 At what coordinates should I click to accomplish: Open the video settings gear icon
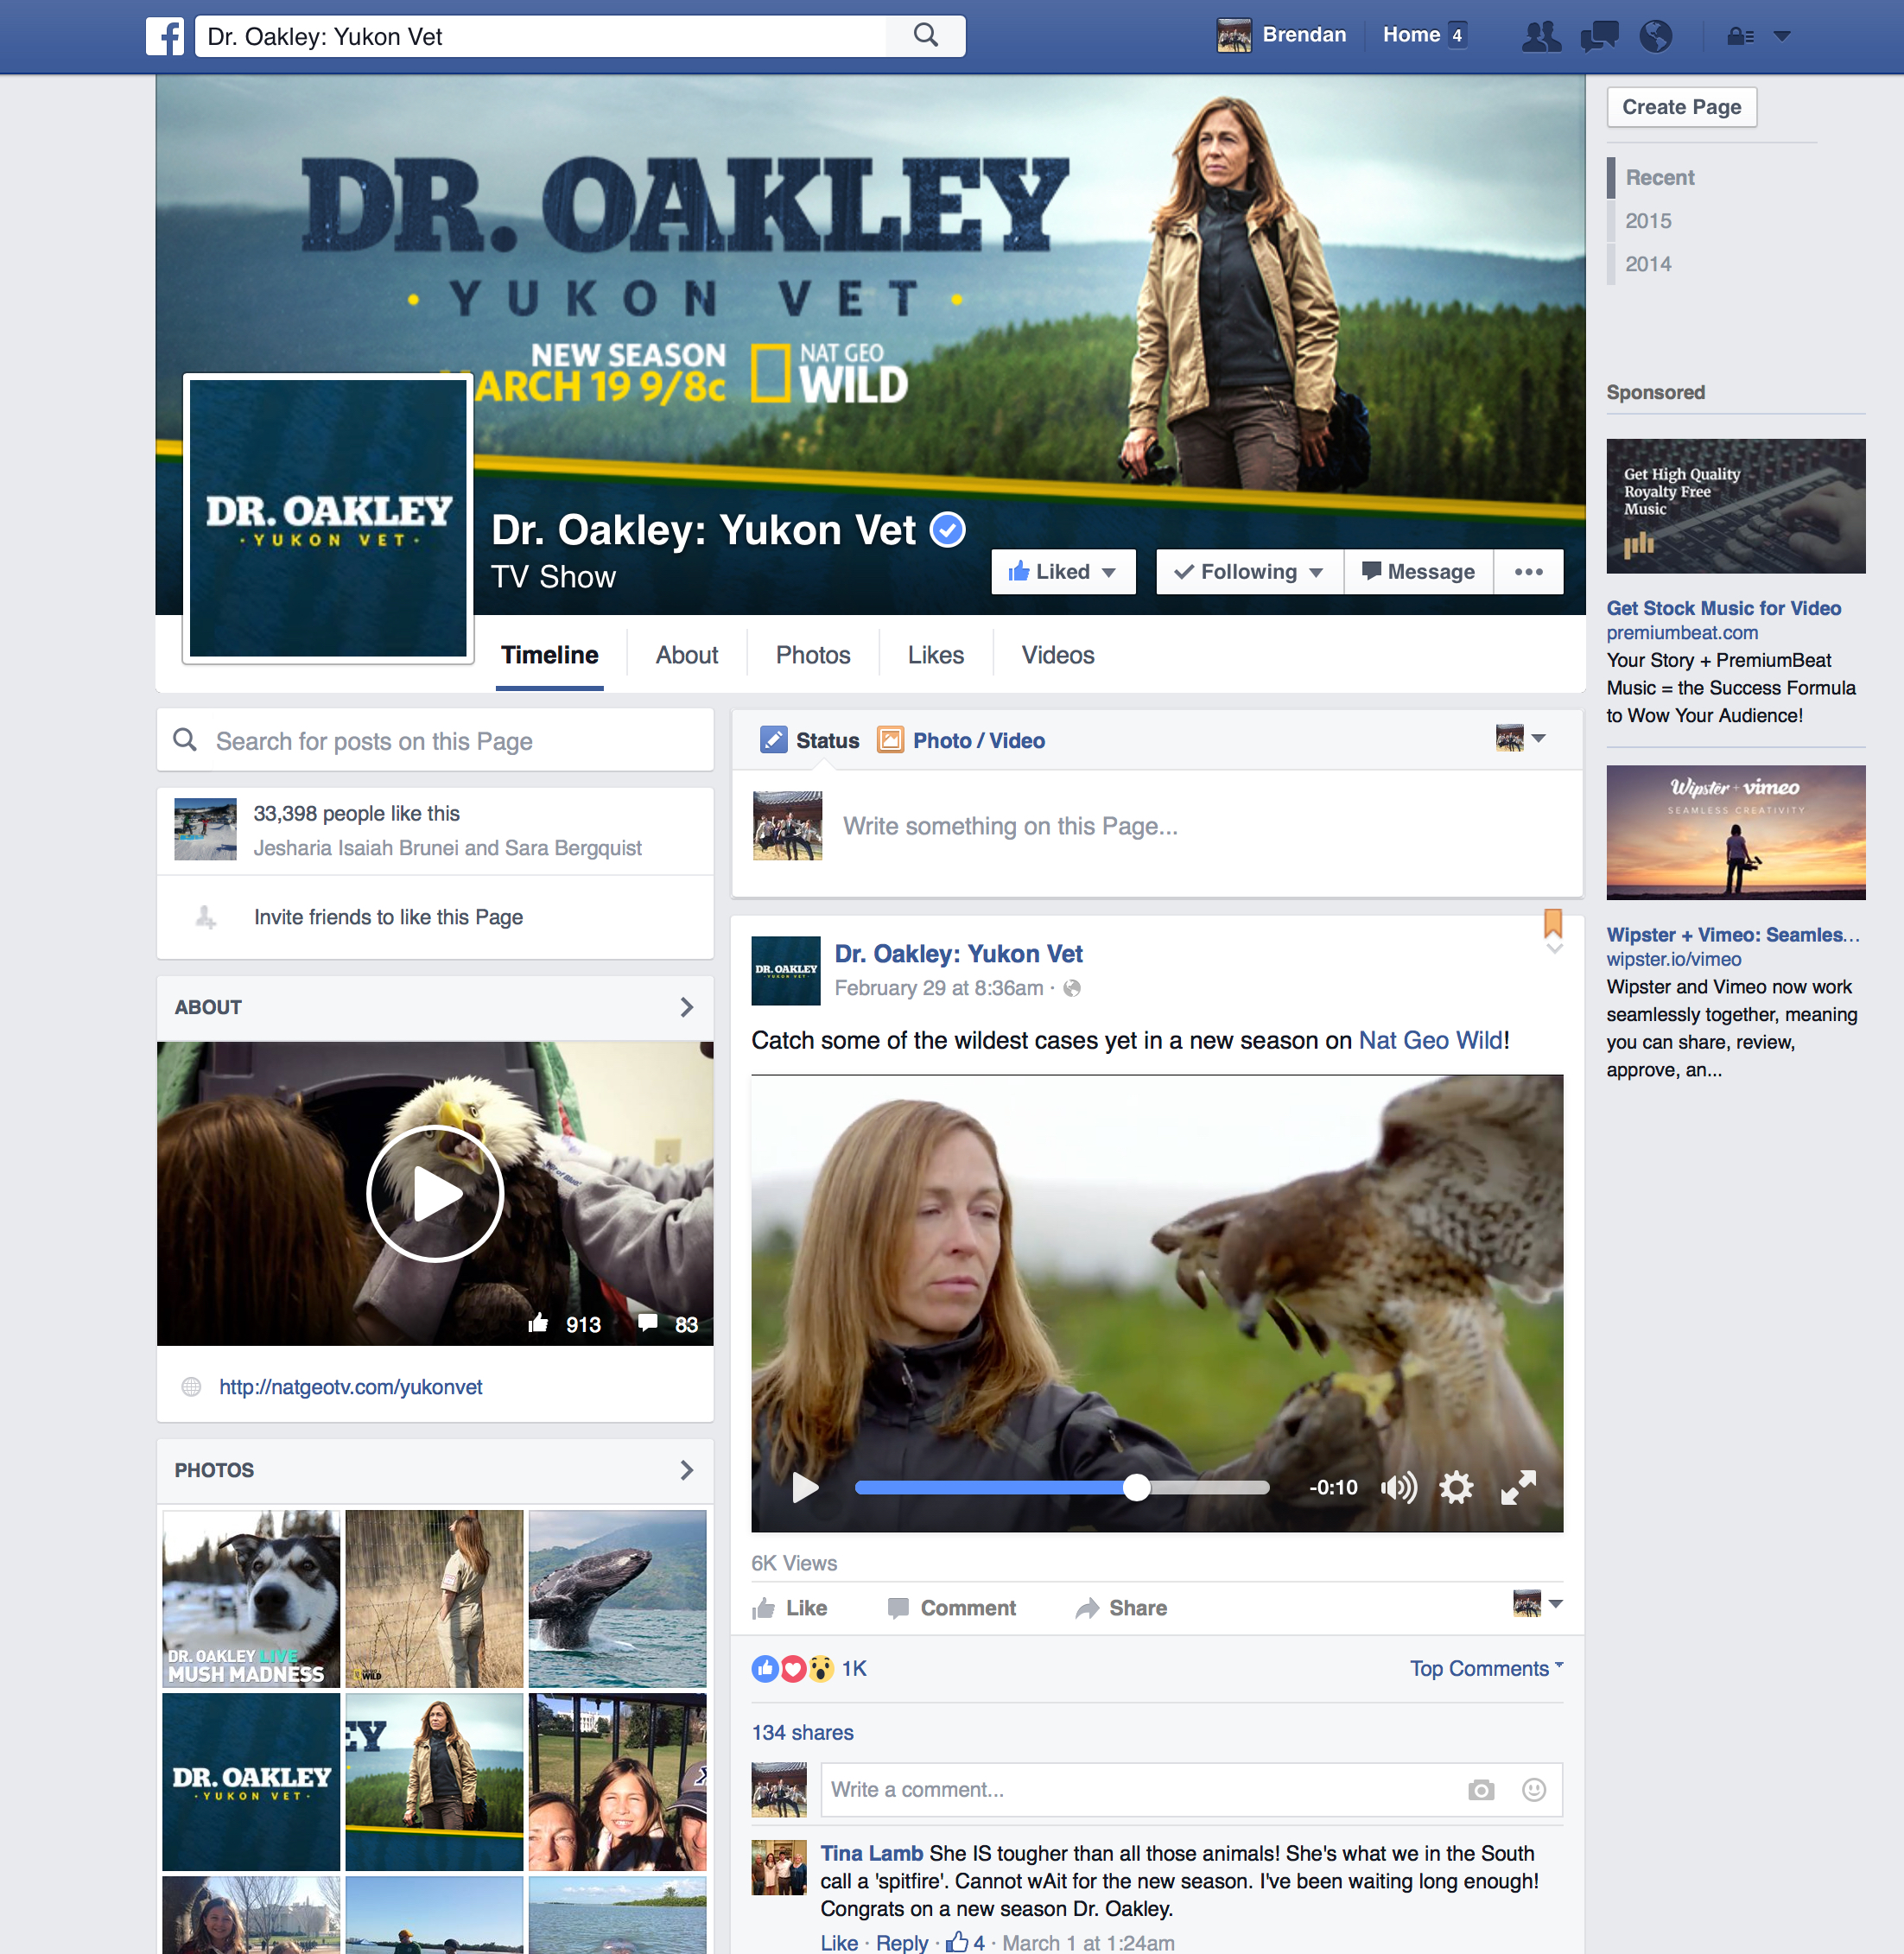1455,1488
